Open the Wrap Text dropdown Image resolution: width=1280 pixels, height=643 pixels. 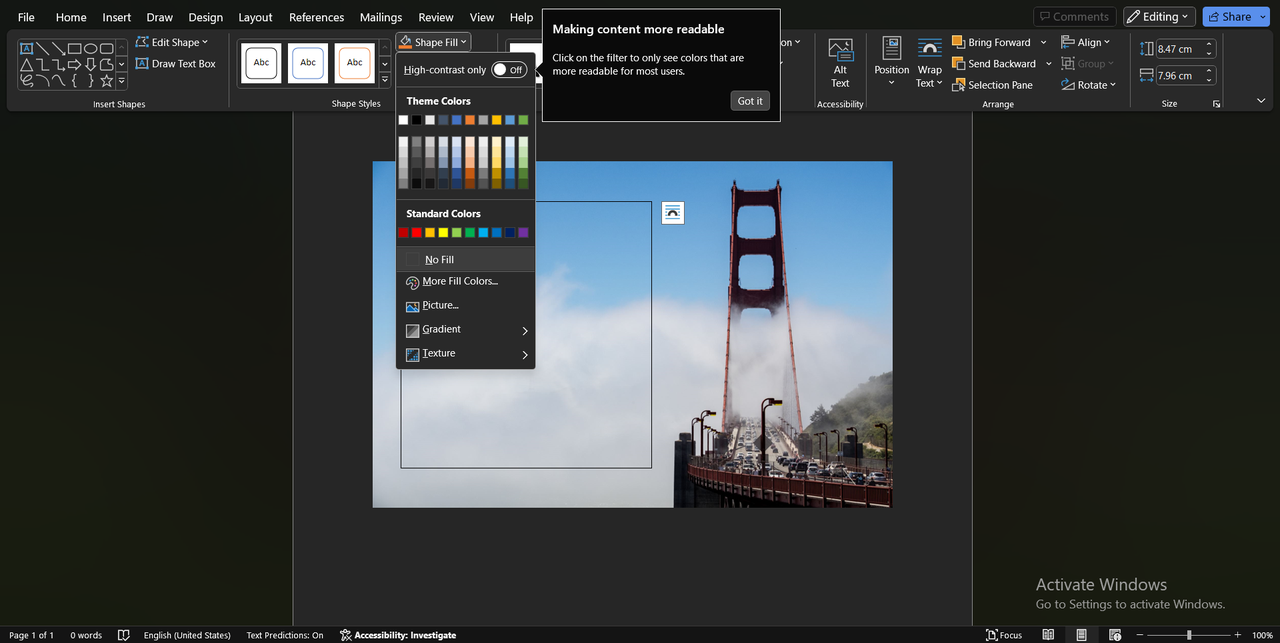click(x=930, y=63)
